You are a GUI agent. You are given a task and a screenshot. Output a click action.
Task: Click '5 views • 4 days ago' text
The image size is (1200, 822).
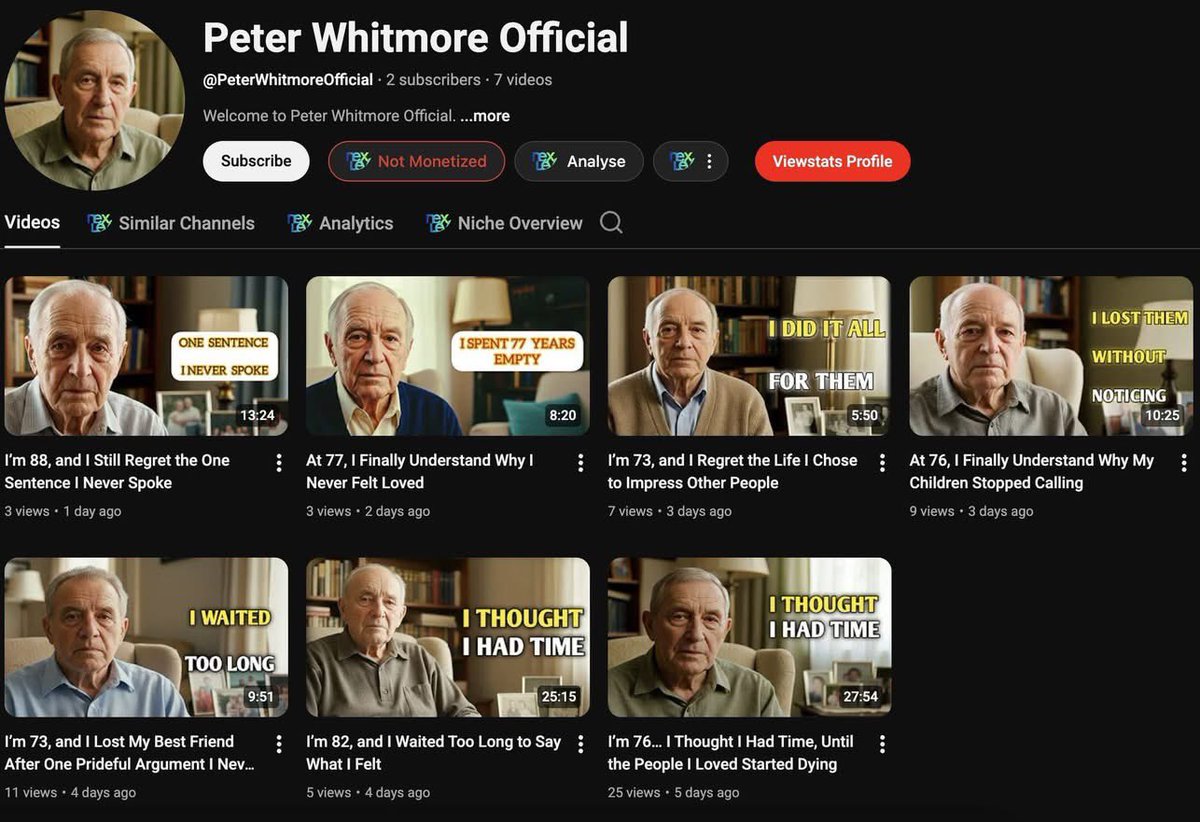click(x=368, y=792)
